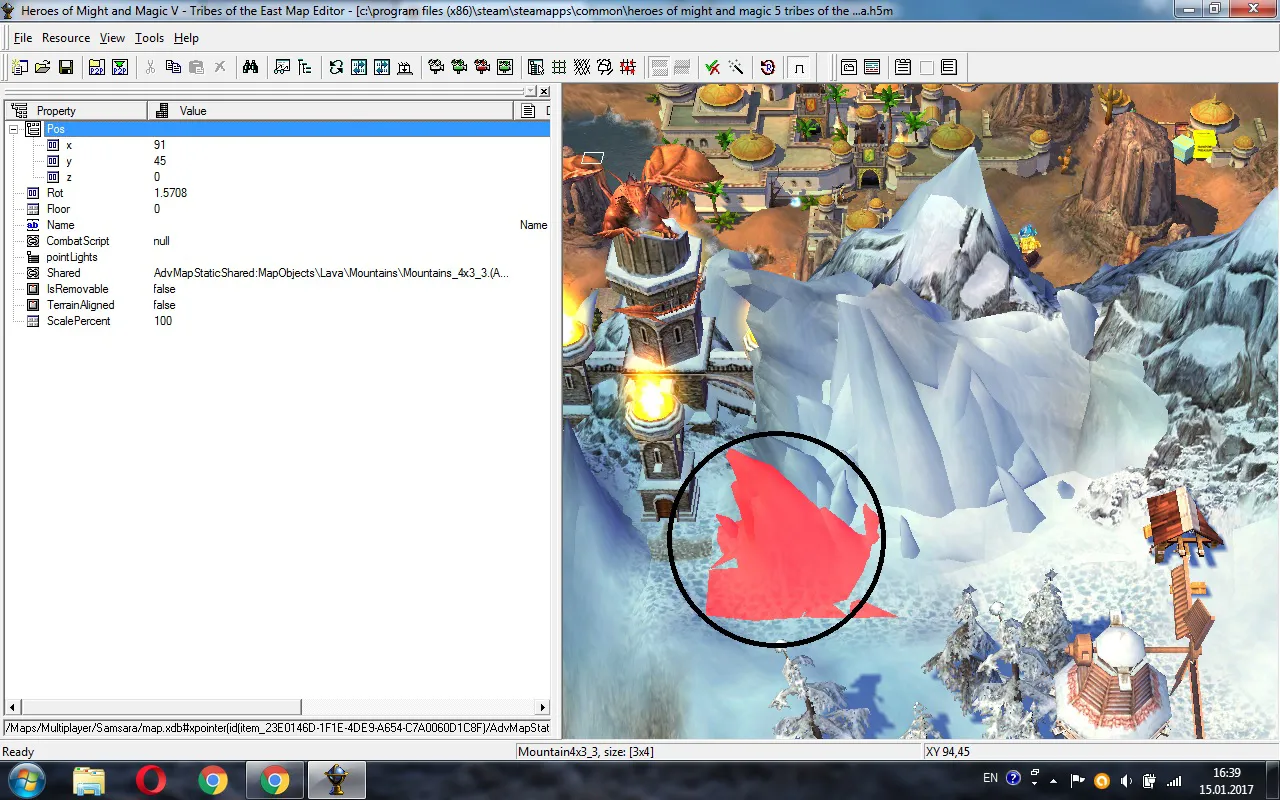Open the Tools menu
1280x800 pixels.
click(149, 38)
